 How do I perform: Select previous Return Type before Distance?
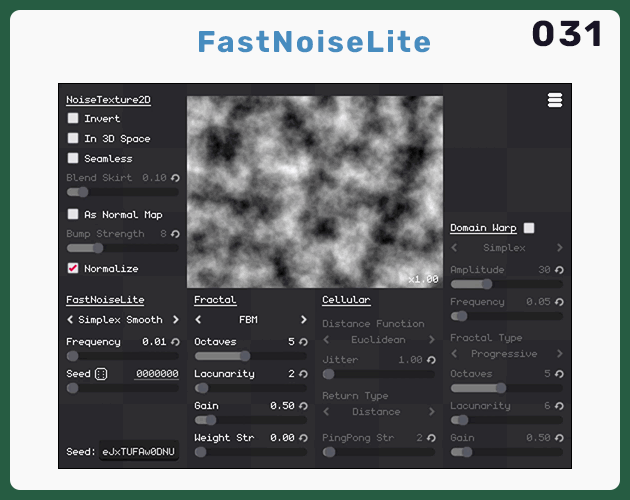coord(326,412)
